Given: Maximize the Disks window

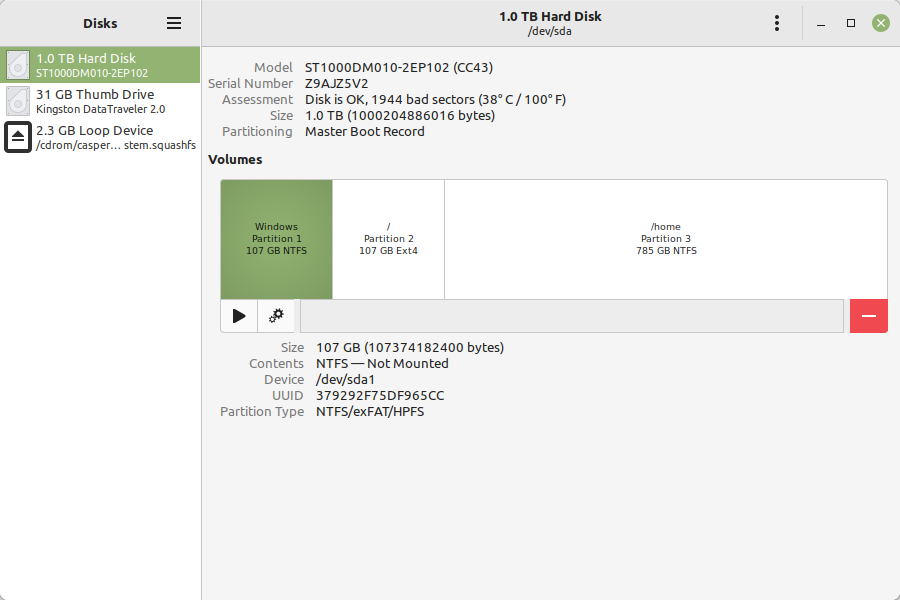Looking at the screenshot, I should (851, 23).
